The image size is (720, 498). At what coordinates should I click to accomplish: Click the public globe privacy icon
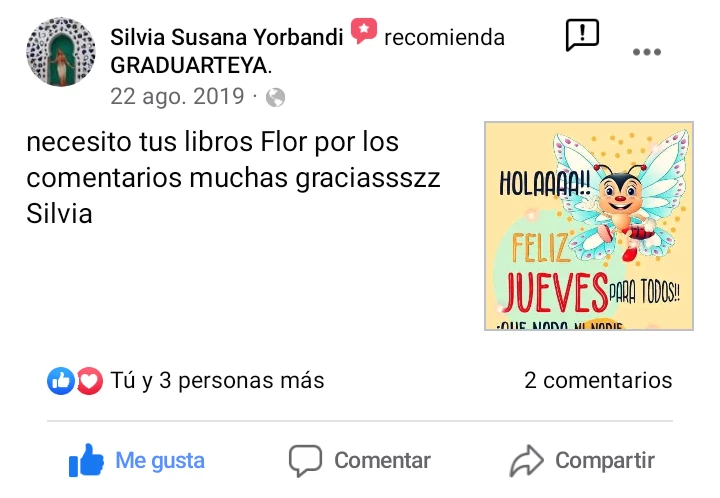(276, 97)
